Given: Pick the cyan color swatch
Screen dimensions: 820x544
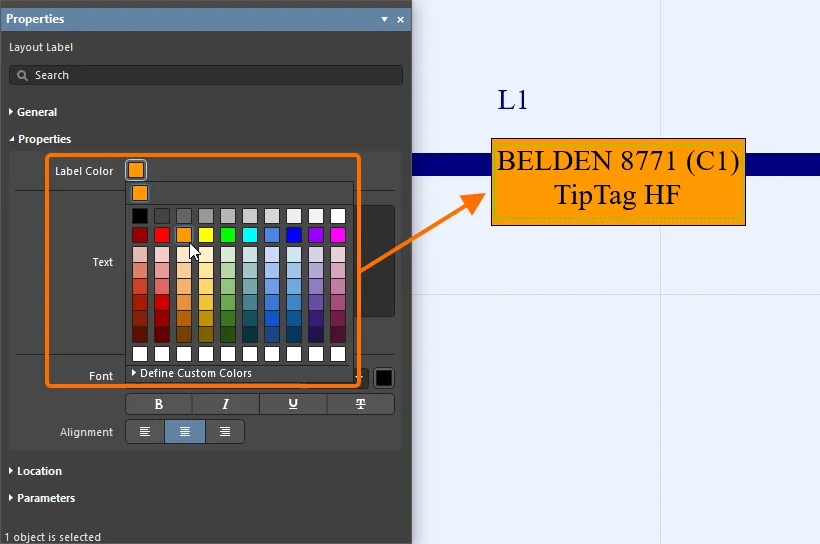Looking at the screenshot, I should coord(250,235).
